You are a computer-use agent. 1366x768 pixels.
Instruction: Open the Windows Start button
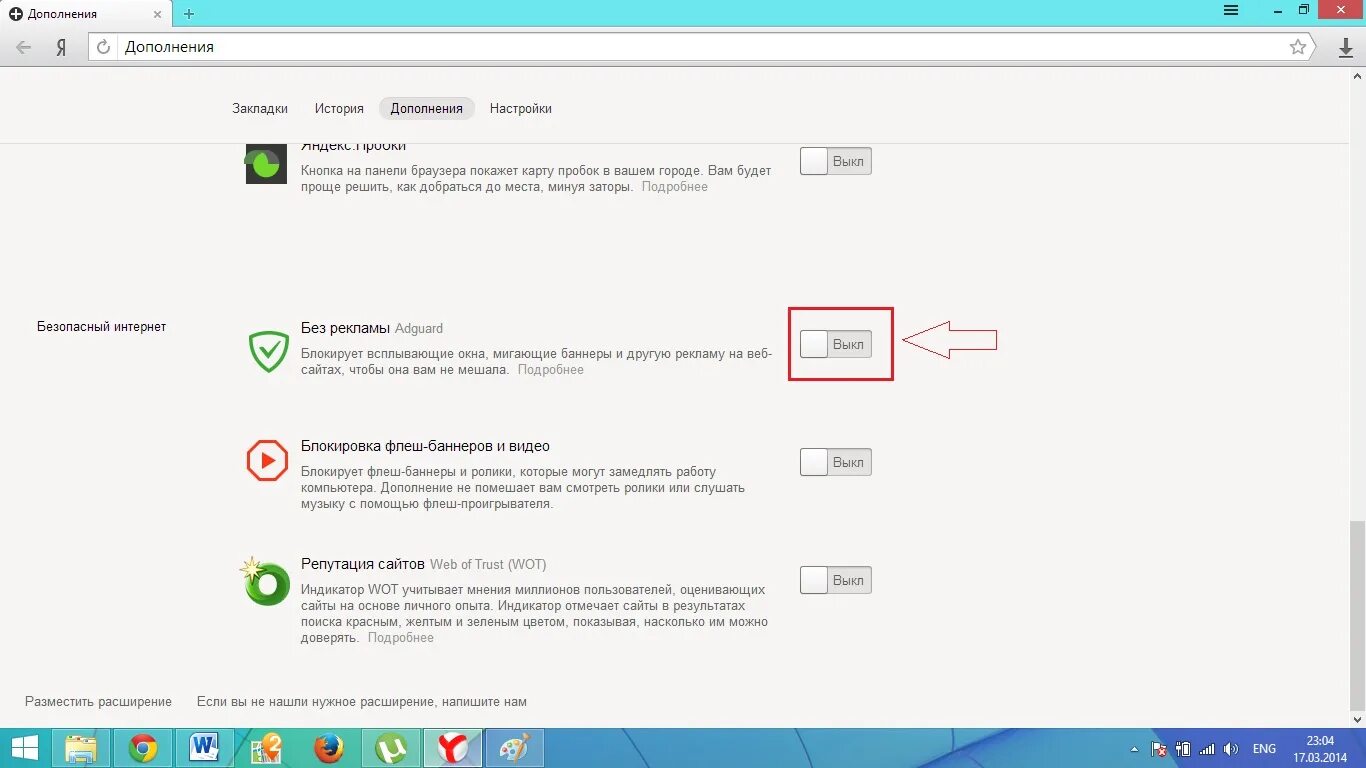pyautogui.click(x=25, y=748)
